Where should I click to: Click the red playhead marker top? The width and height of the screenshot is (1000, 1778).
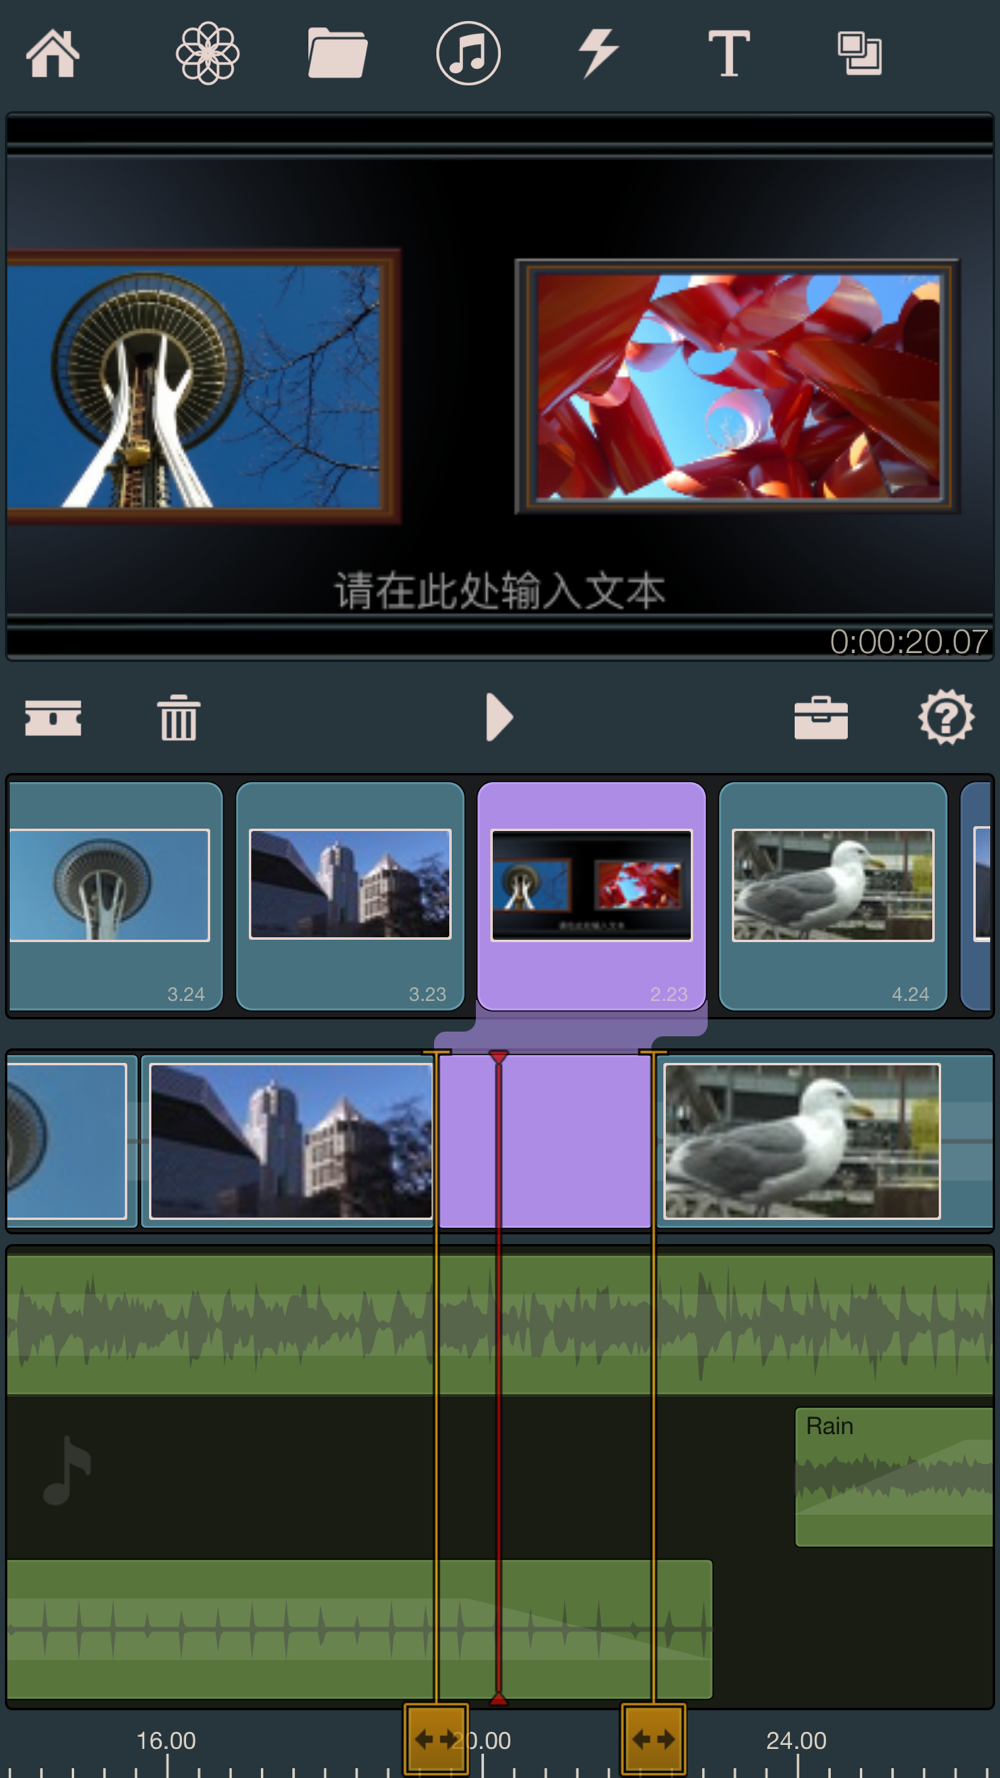498,1056
